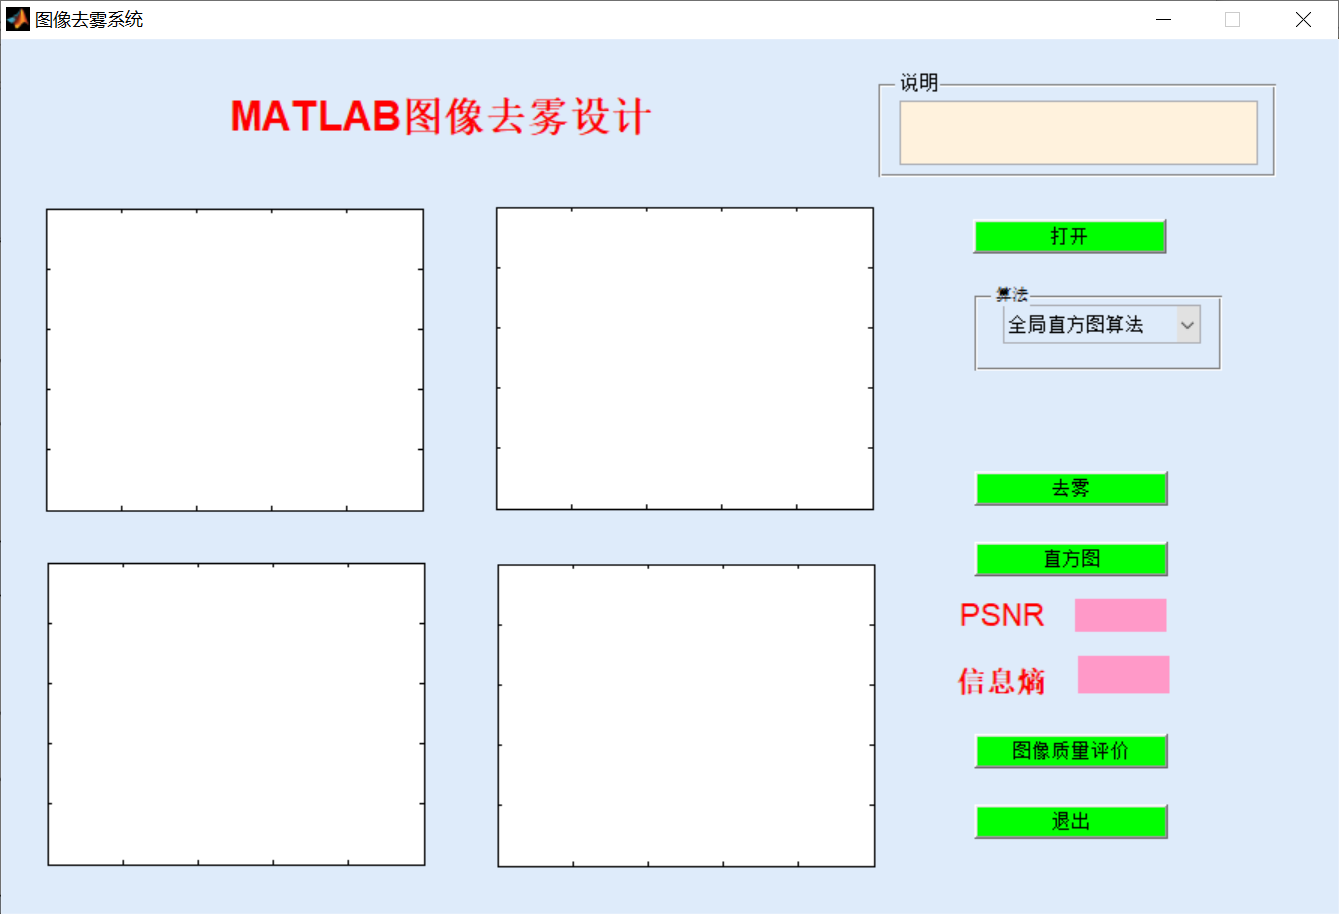The width and height of the screenshot is (1339, 914).
Task: Click the green 打开 button
Action: 1070,236
